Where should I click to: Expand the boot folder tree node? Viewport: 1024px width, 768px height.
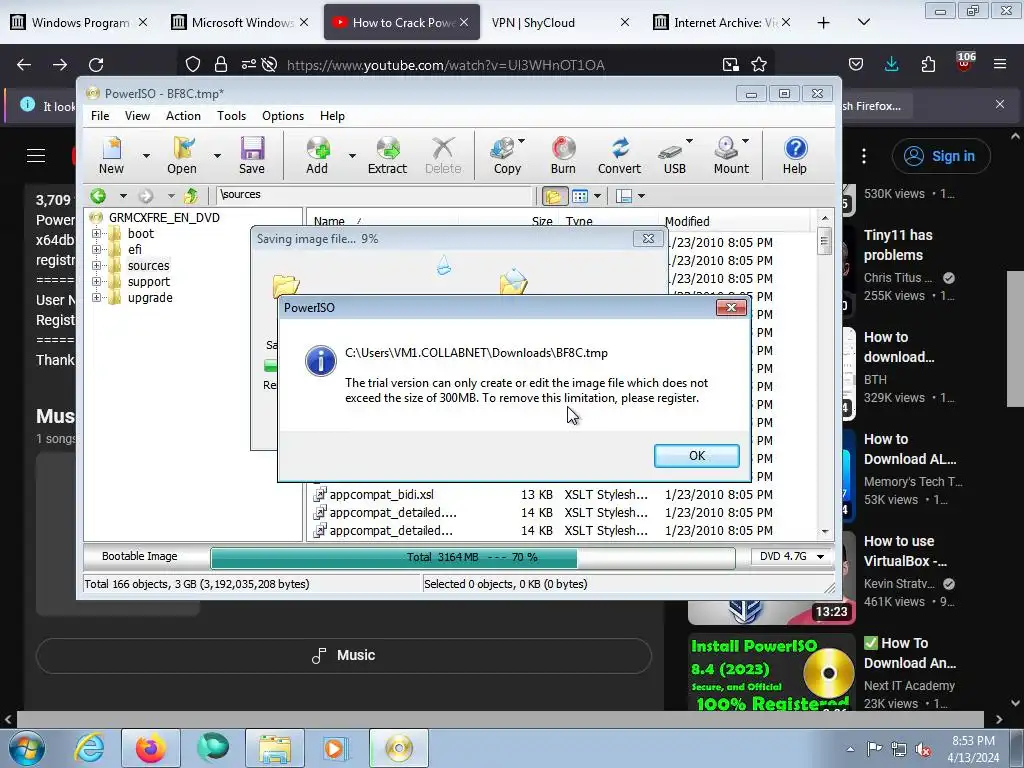(97, 233)
